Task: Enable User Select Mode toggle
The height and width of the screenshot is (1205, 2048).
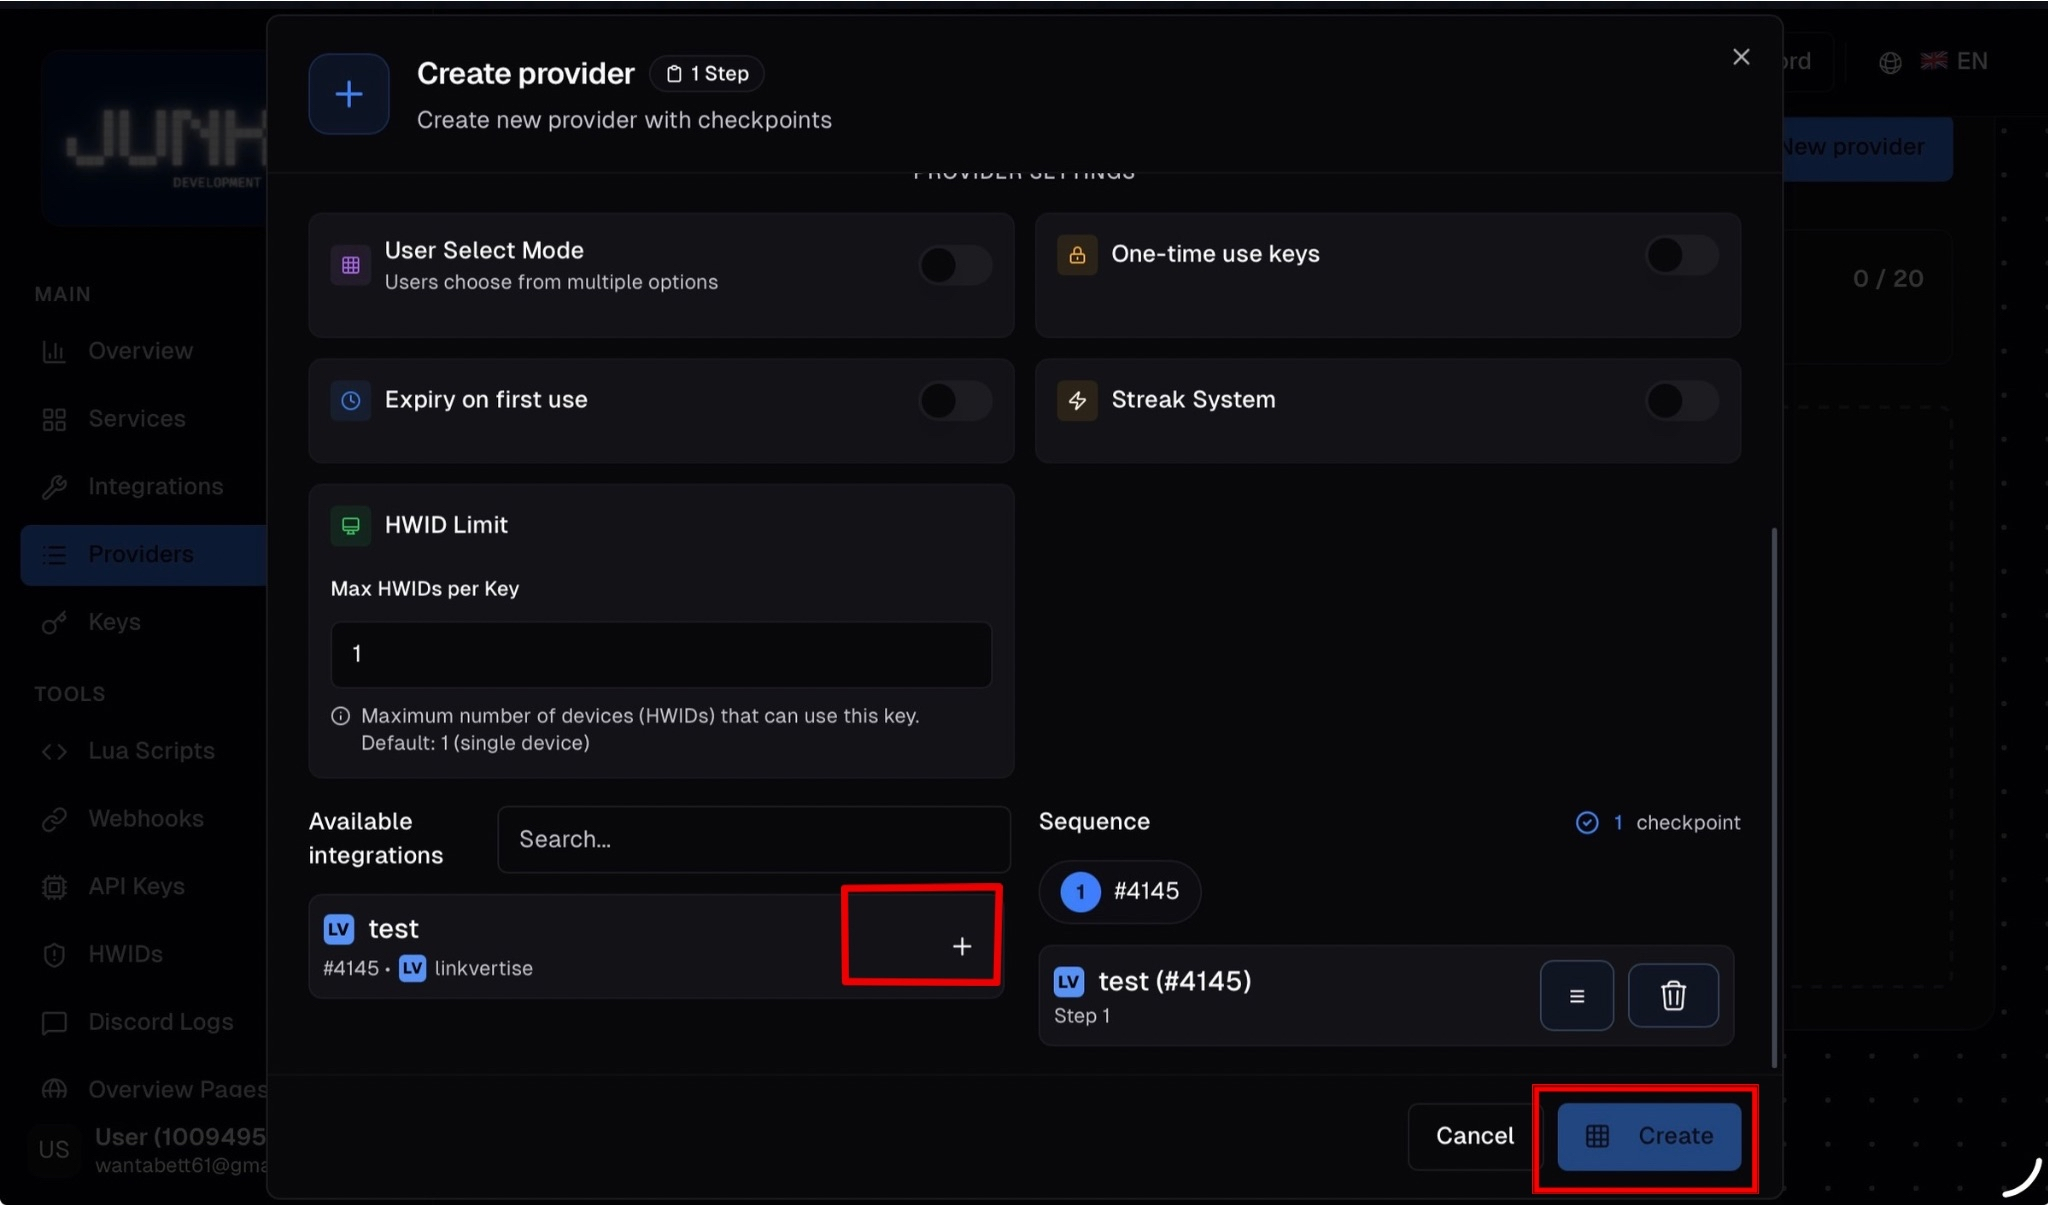Action: pos(955,265)
